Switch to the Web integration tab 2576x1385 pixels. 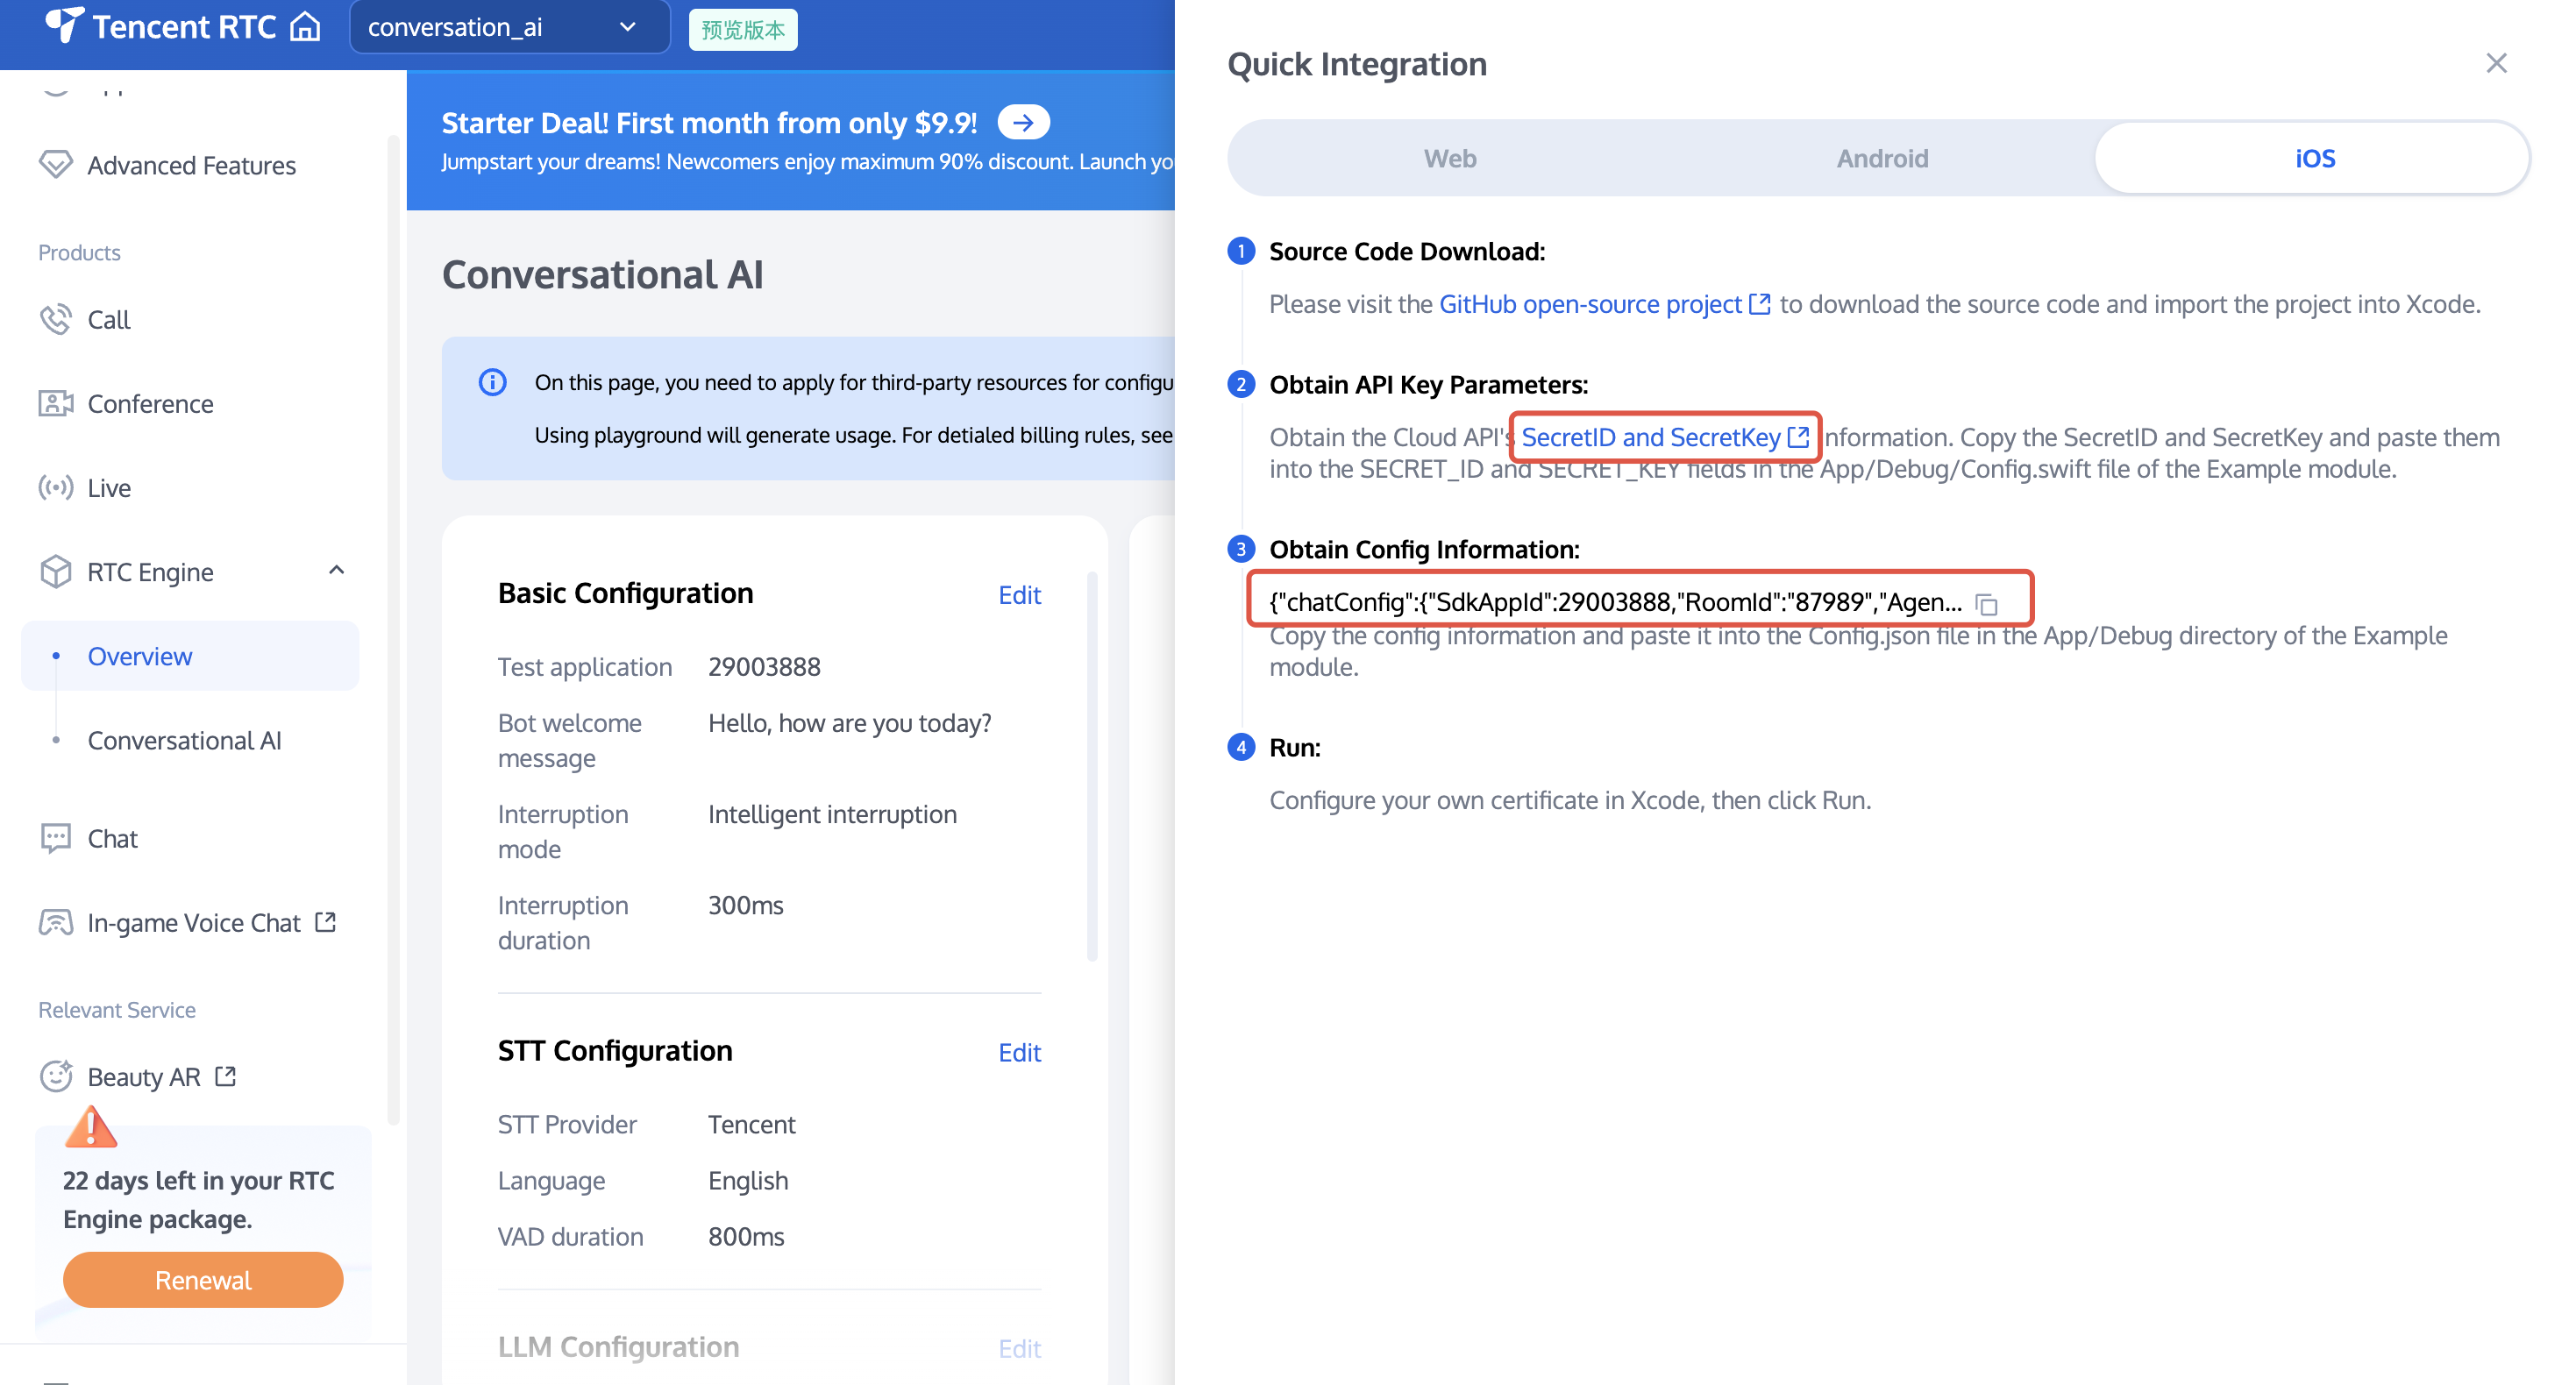(1449, 158)
